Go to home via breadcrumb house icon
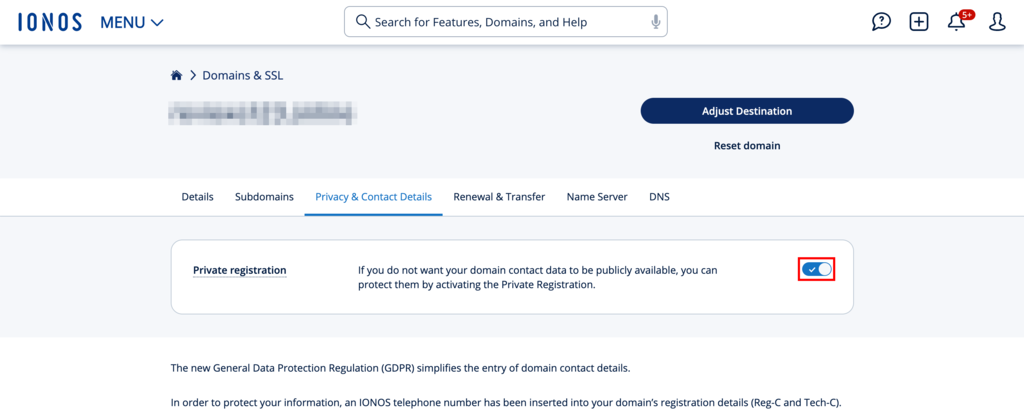 [177, 75]
